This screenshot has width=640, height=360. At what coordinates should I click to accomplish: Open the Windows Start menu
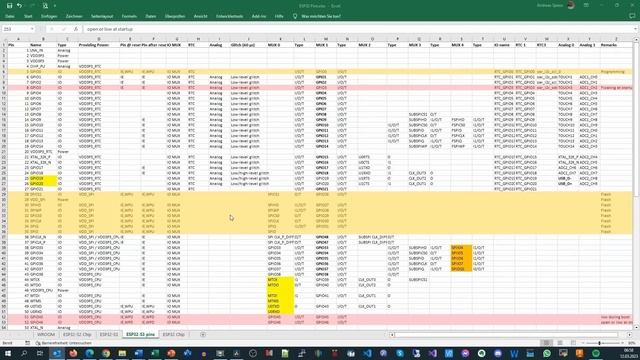(x=7, y=353)
